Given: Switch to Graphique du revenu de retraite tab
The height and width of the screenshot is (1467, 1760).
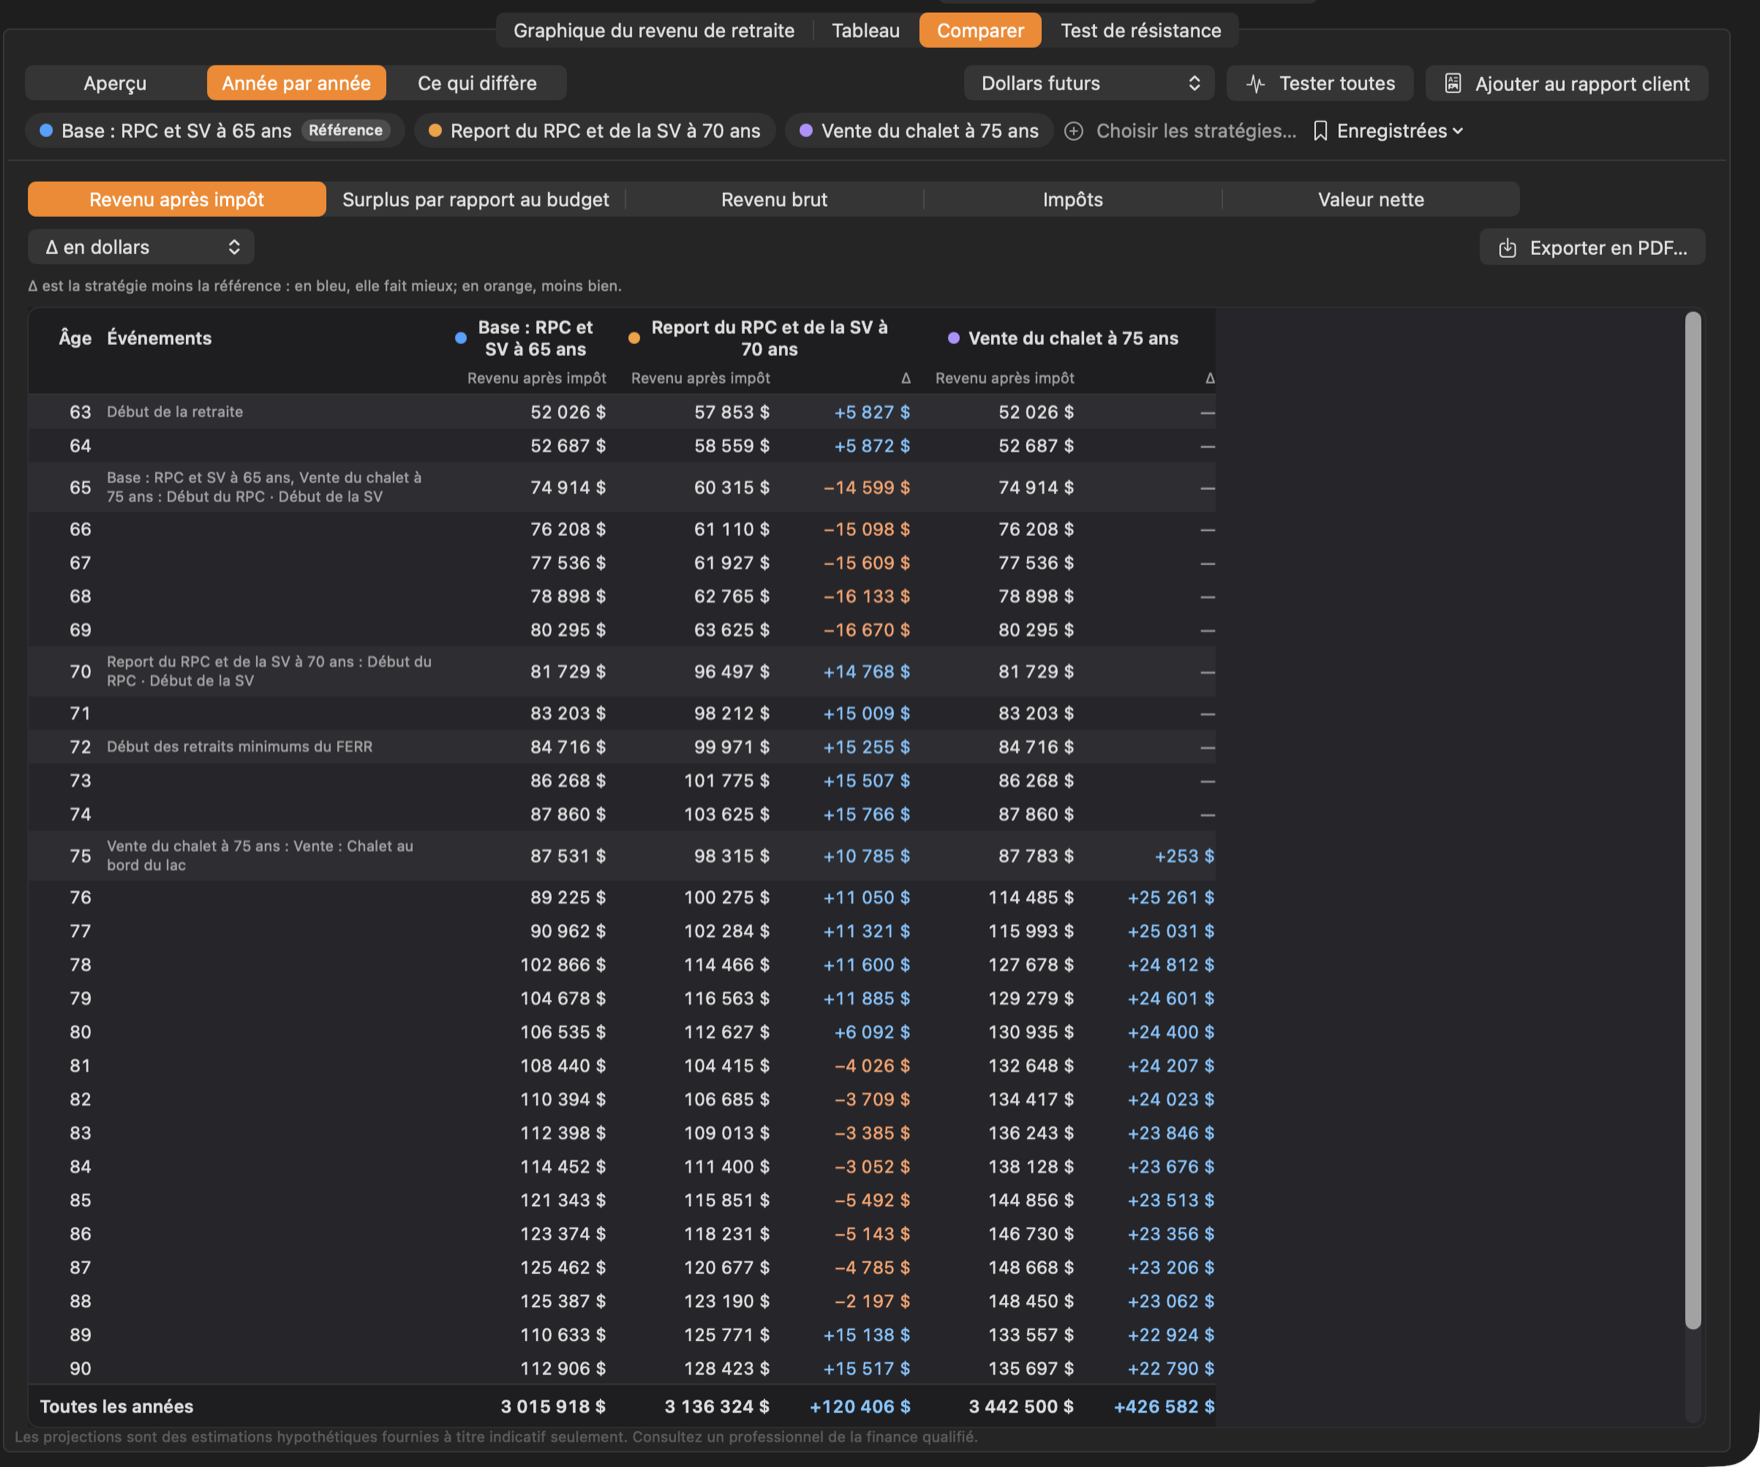Looking at the screenshot, I should pos(654,30).
